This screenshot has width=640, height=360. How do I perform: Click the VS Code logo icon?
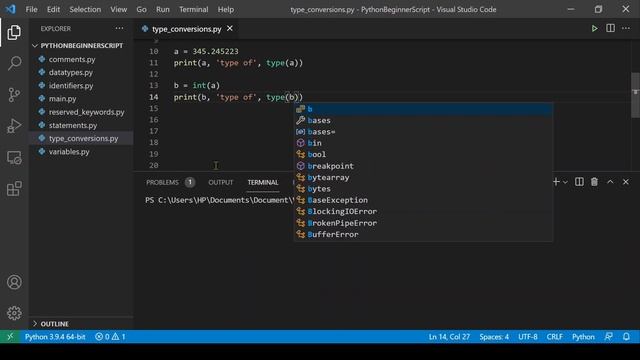11,9
